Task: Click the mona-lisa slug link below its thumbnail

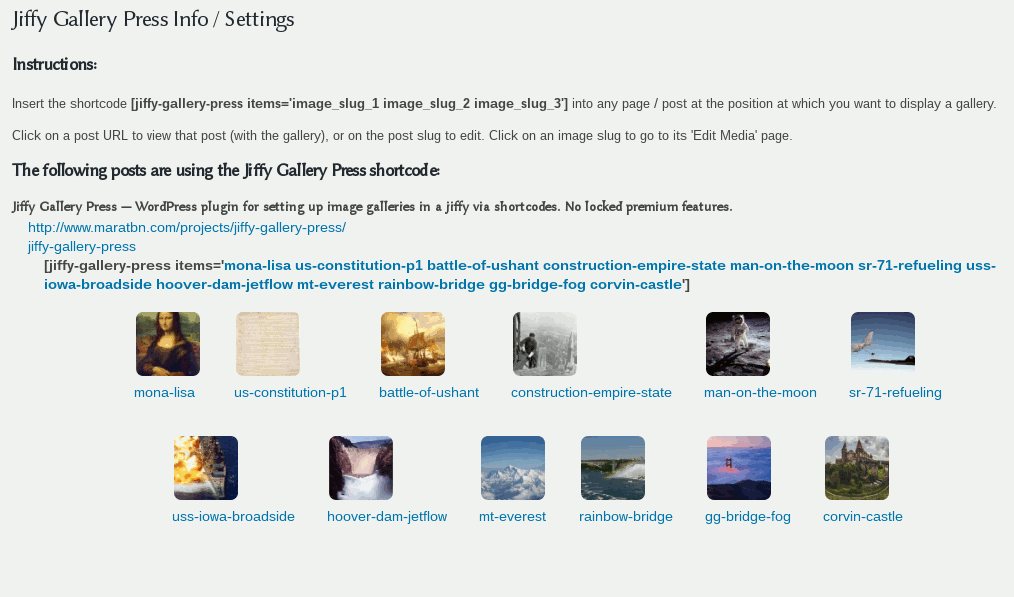Action: [164, 392]
